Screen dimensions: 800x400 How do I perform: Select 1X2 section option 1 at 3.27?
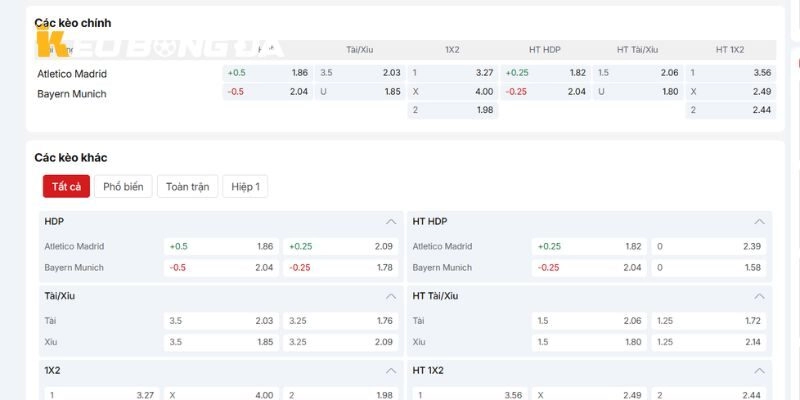coord(102,394)
